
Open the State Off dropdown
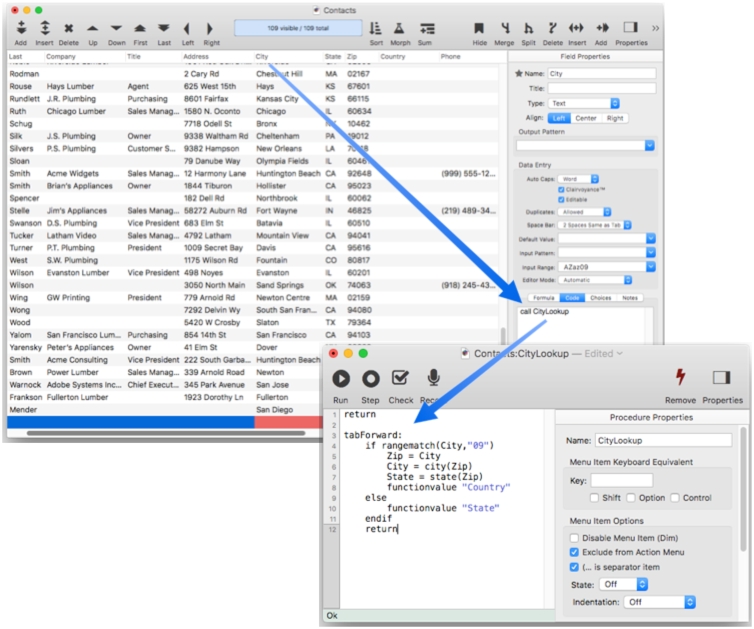(x=624, y=584)
